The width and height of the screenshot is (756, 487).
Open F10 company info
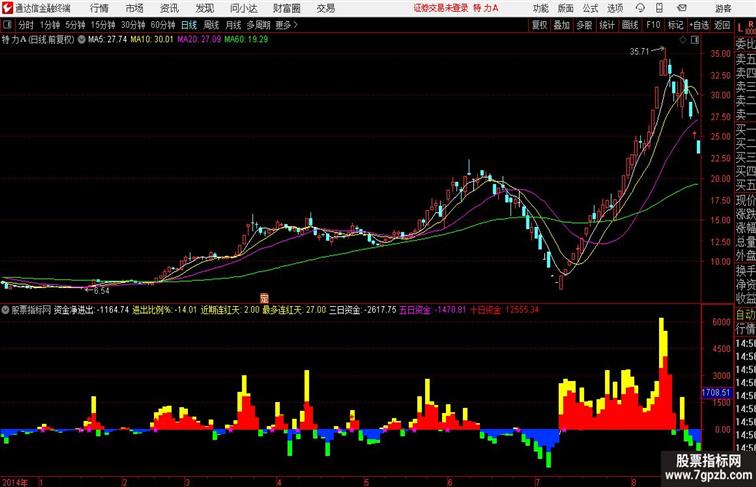pos(653,25)
